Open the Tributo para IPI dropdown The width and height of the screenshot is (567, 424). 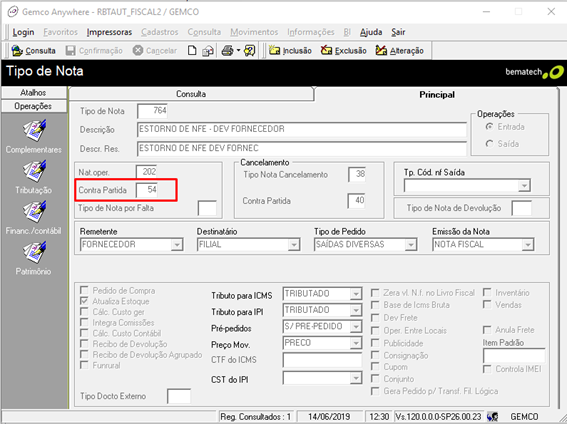(356, 310)
